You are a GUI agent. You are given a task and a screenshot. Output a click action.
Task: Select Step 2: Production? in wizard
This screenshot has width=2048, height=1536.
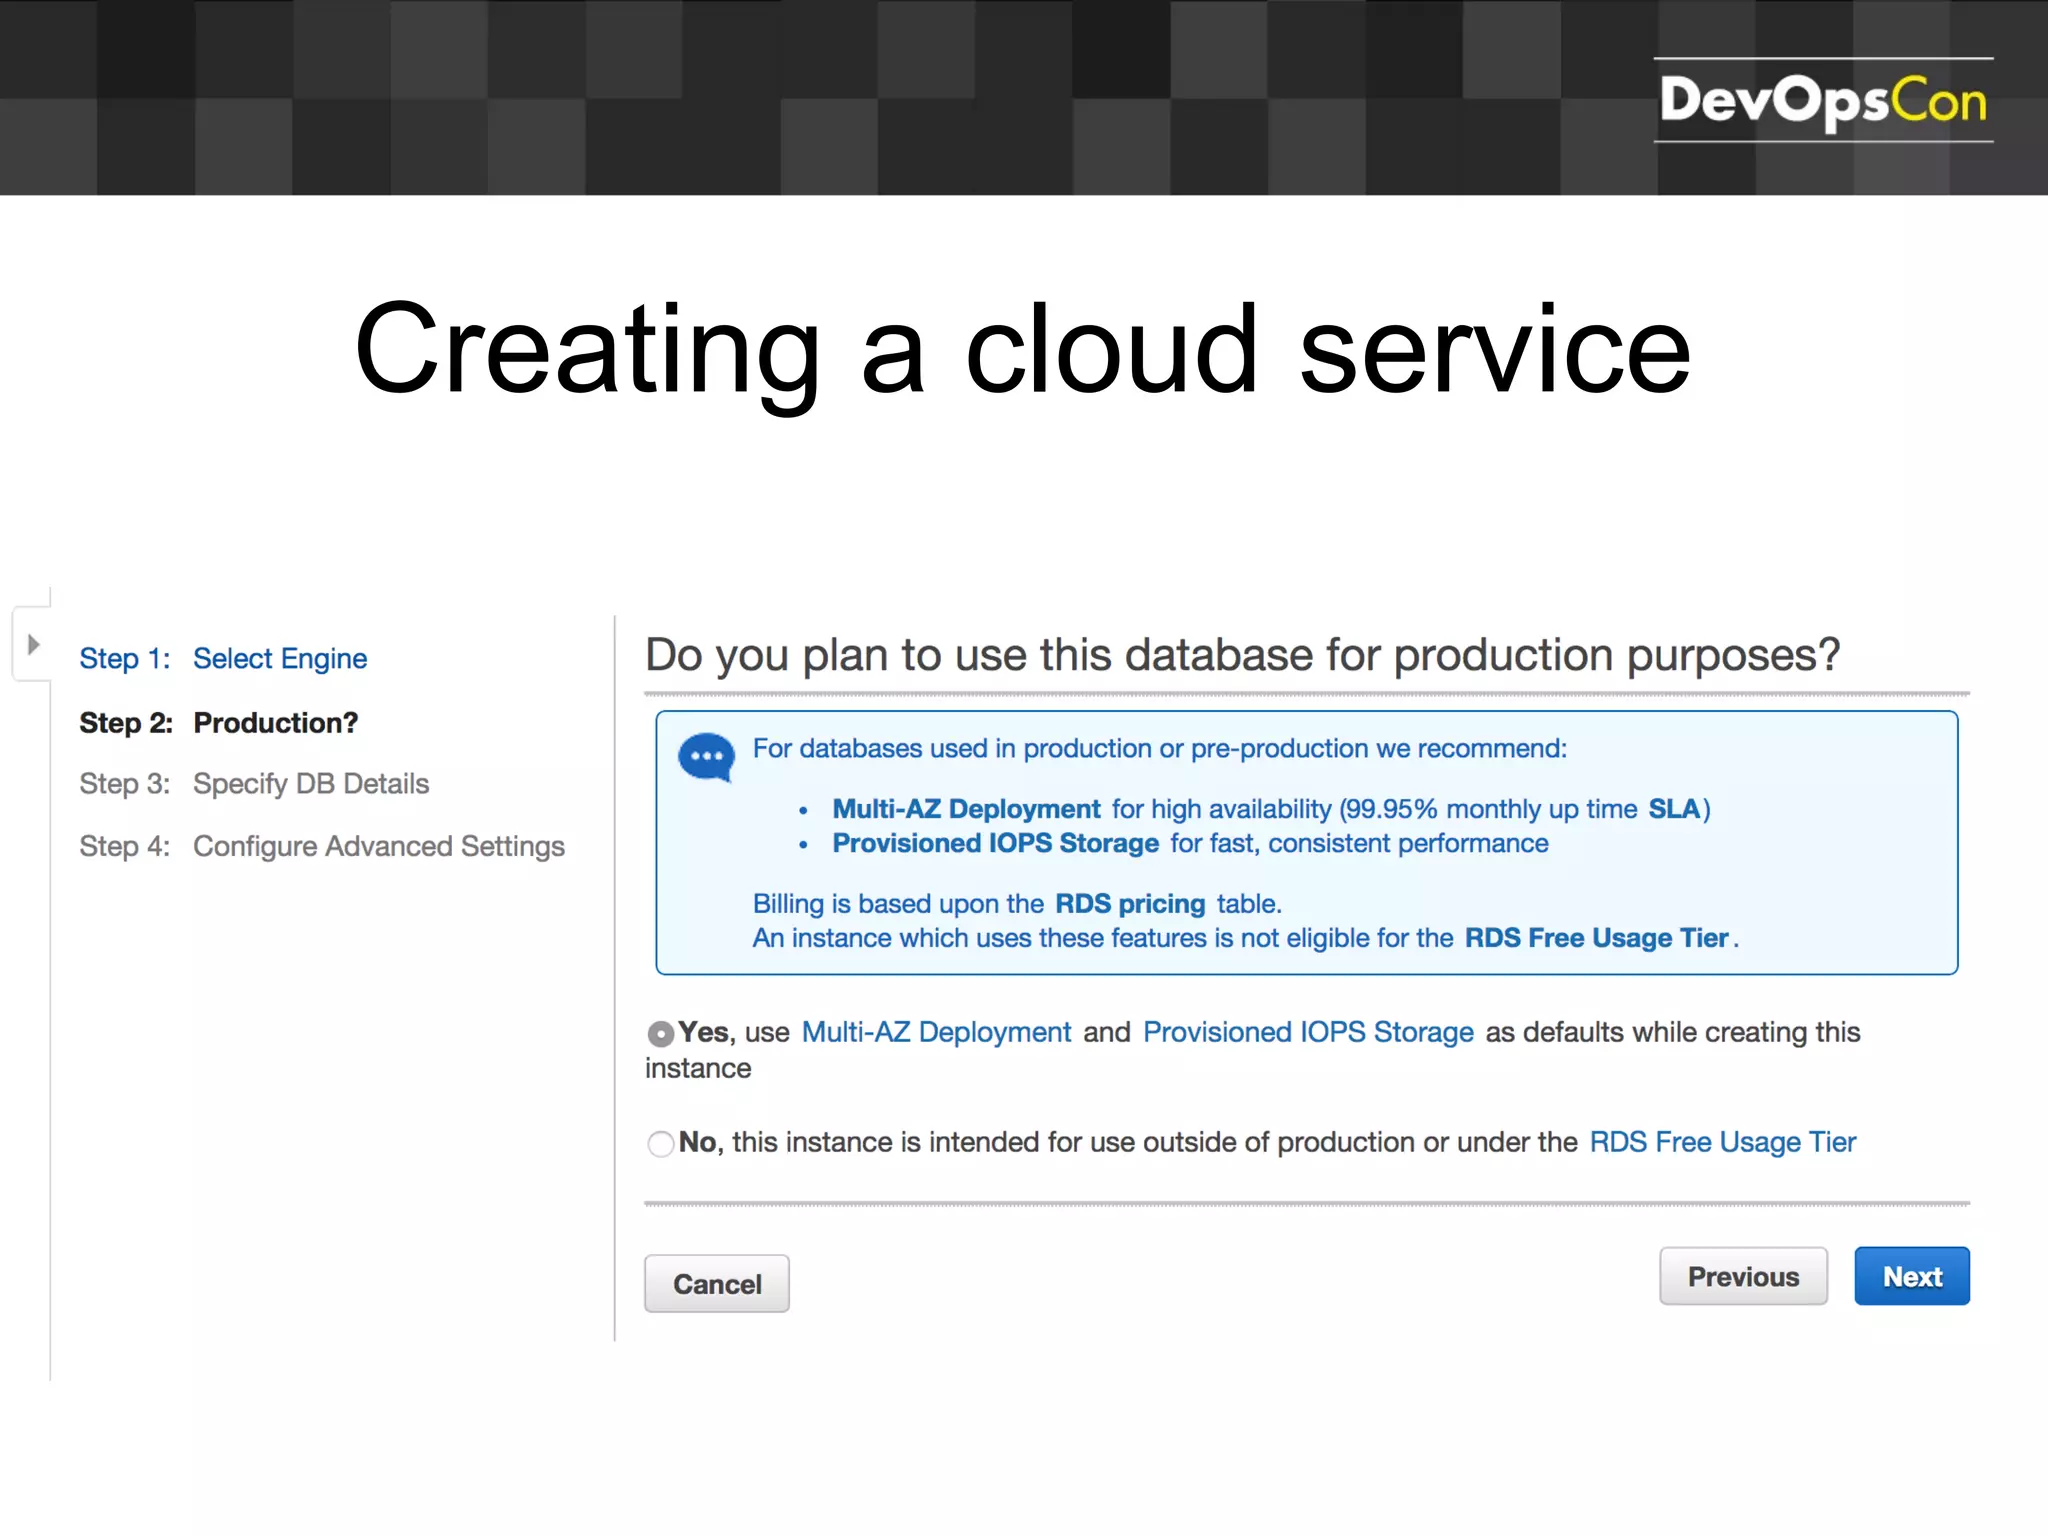point(218,722)
